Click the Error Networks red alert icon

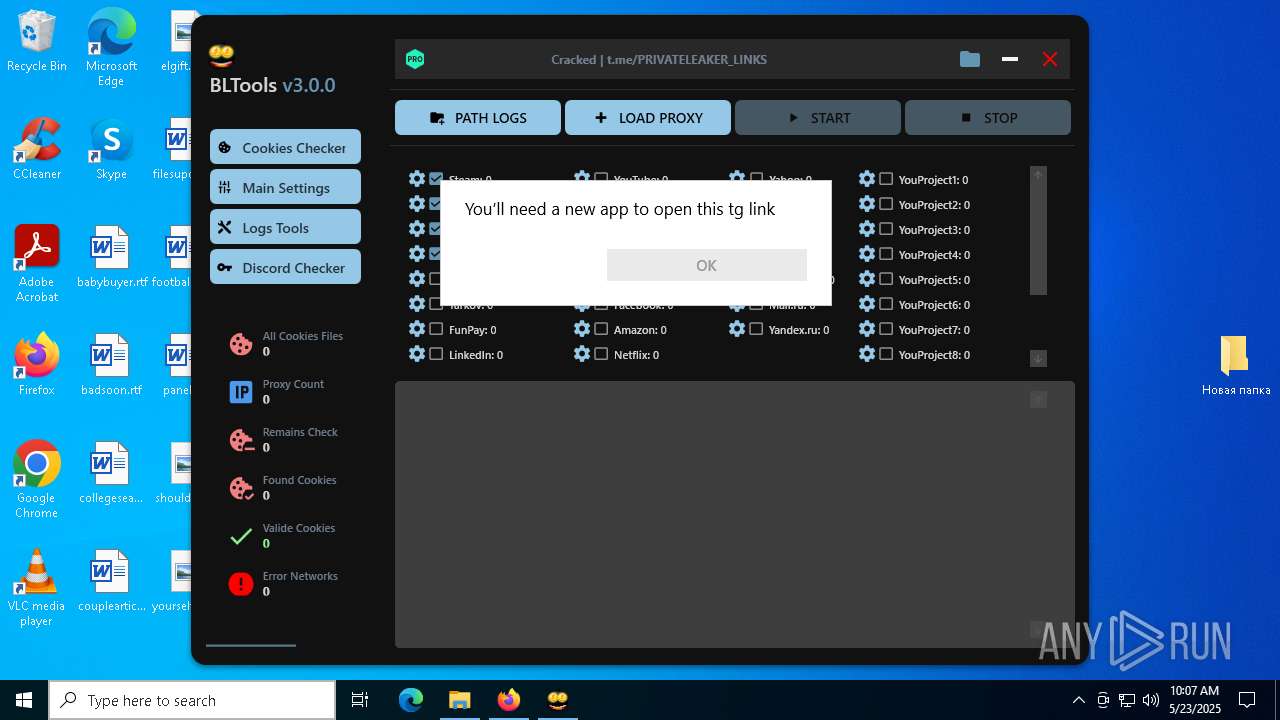(241, 584)
